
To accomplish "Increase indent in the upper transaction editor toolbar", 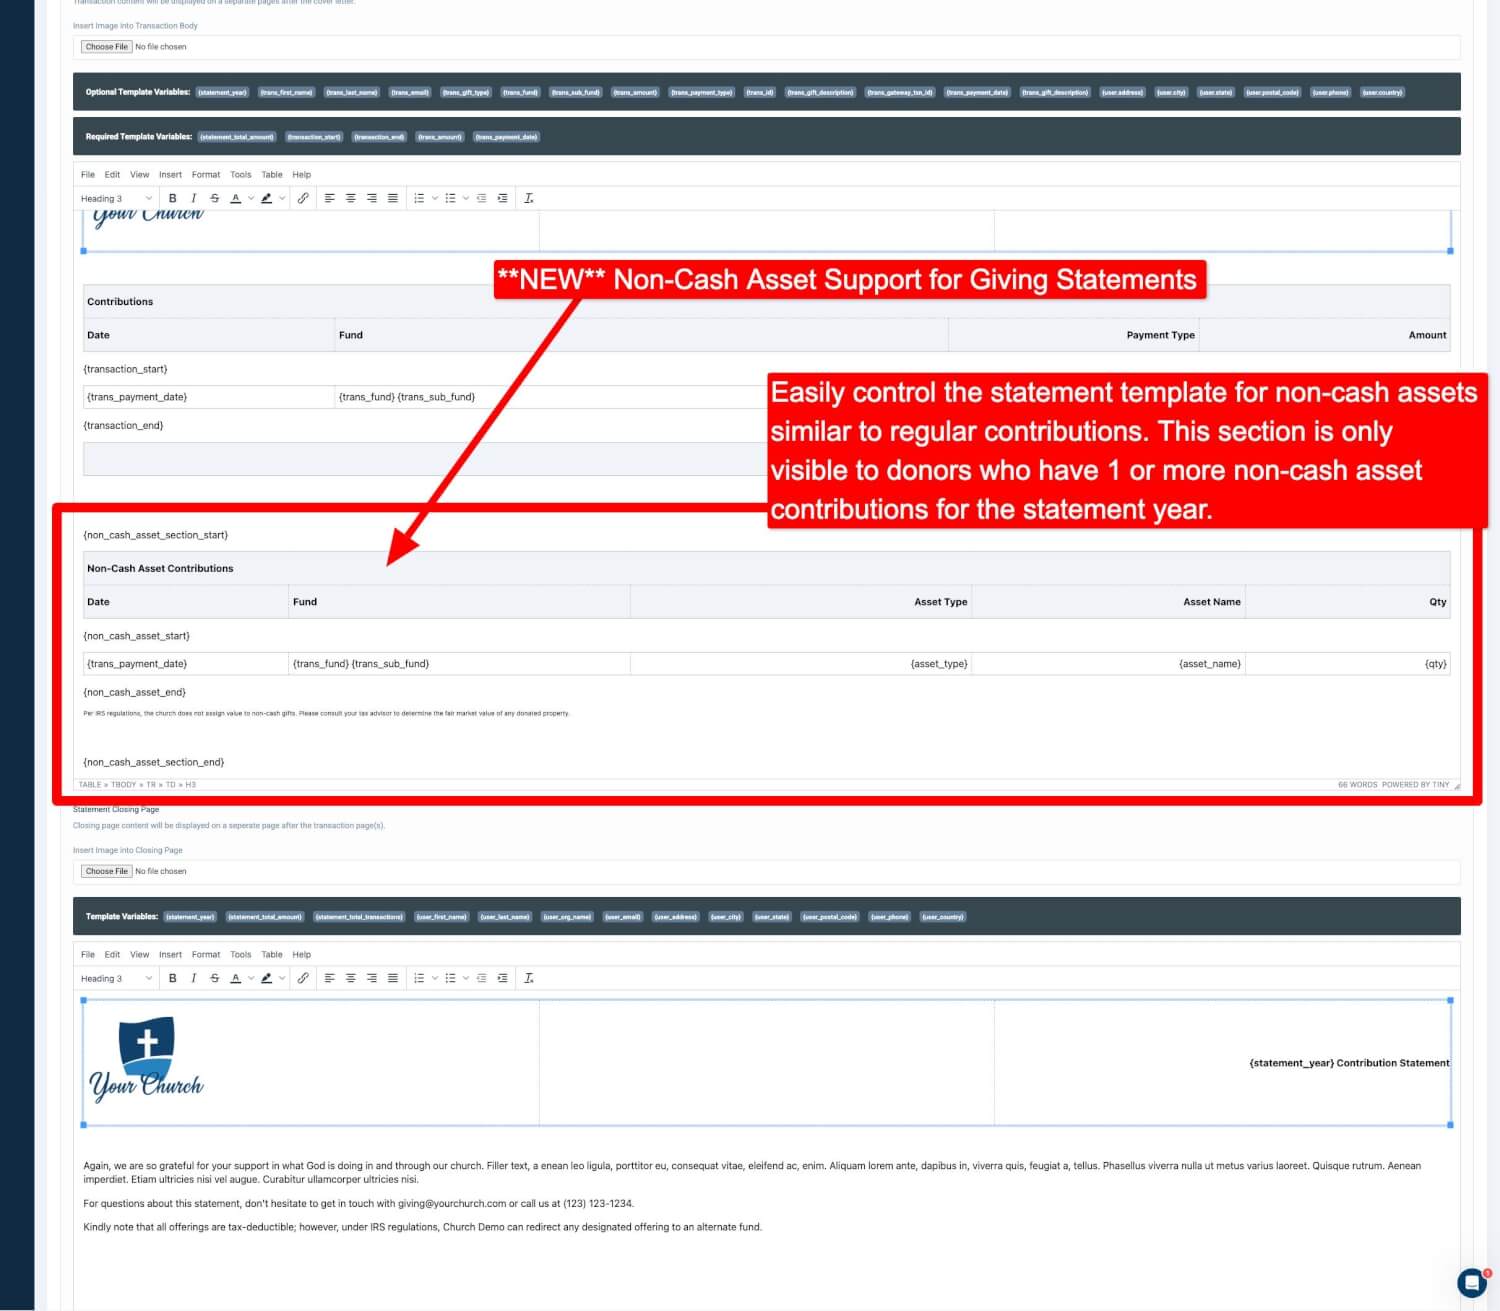I will (x=502, y=198).
